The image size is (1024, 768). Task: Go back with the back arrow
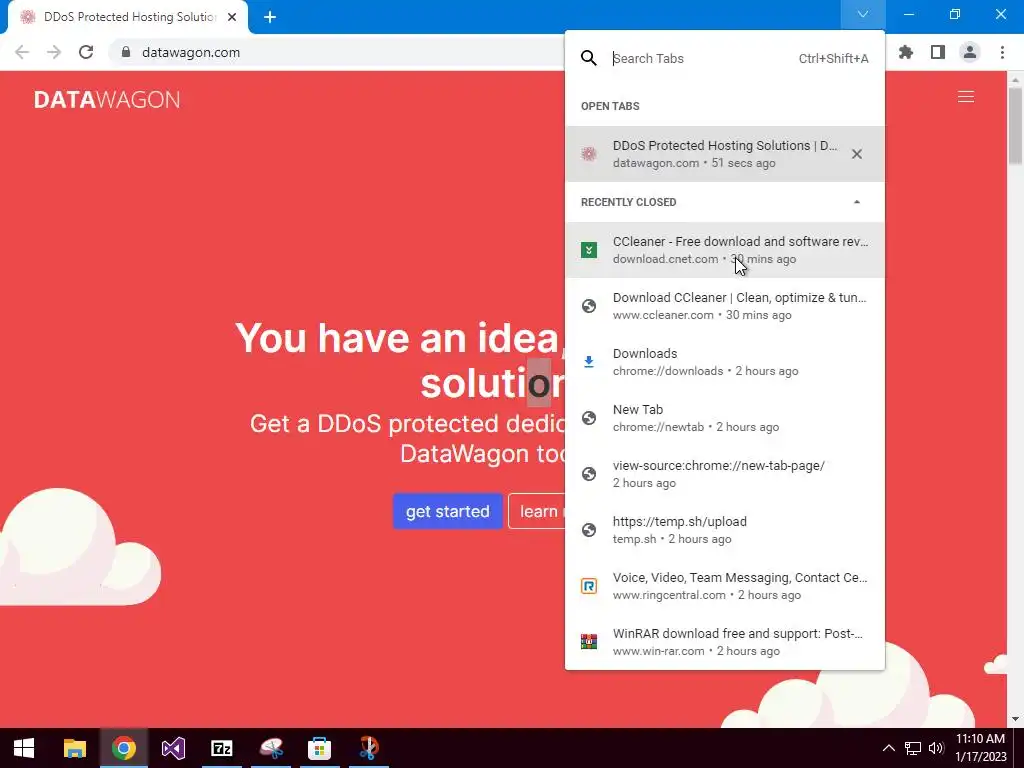tap(22, 52)
